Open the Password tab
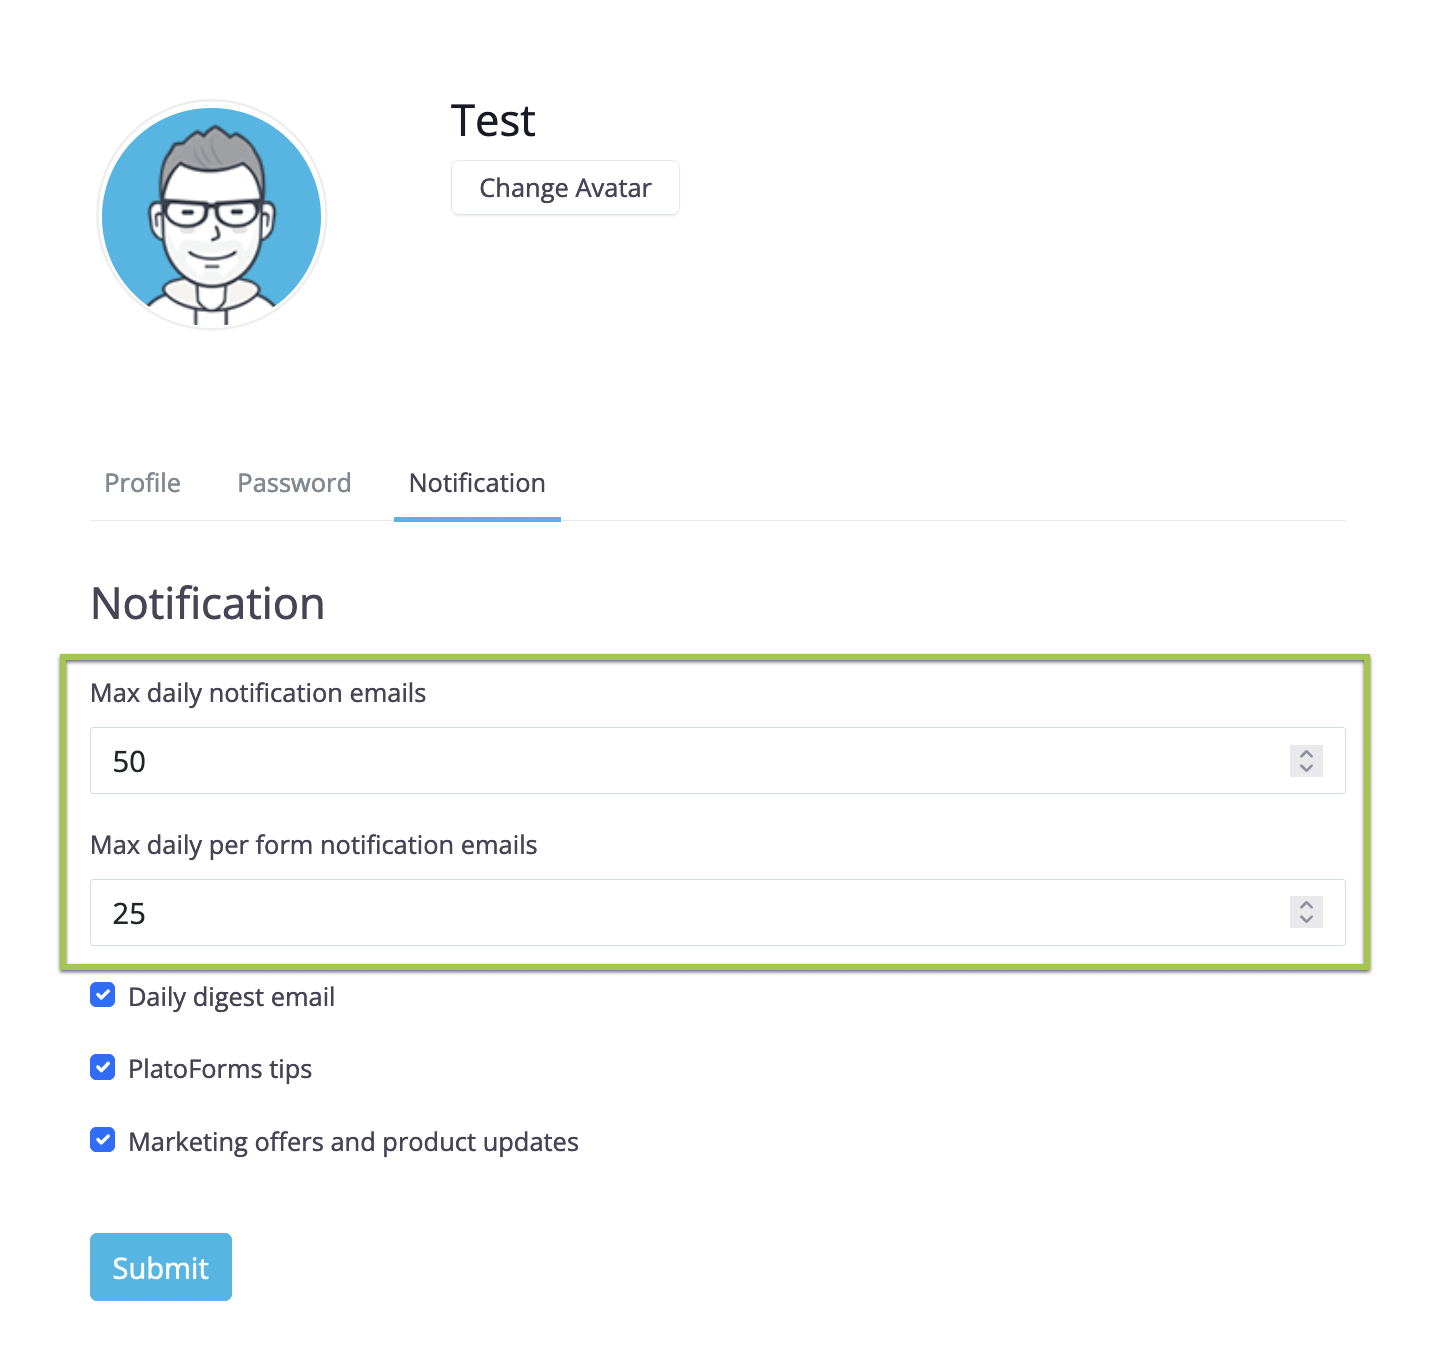This screenshot has width=1452, height=1356. (294, 483)
